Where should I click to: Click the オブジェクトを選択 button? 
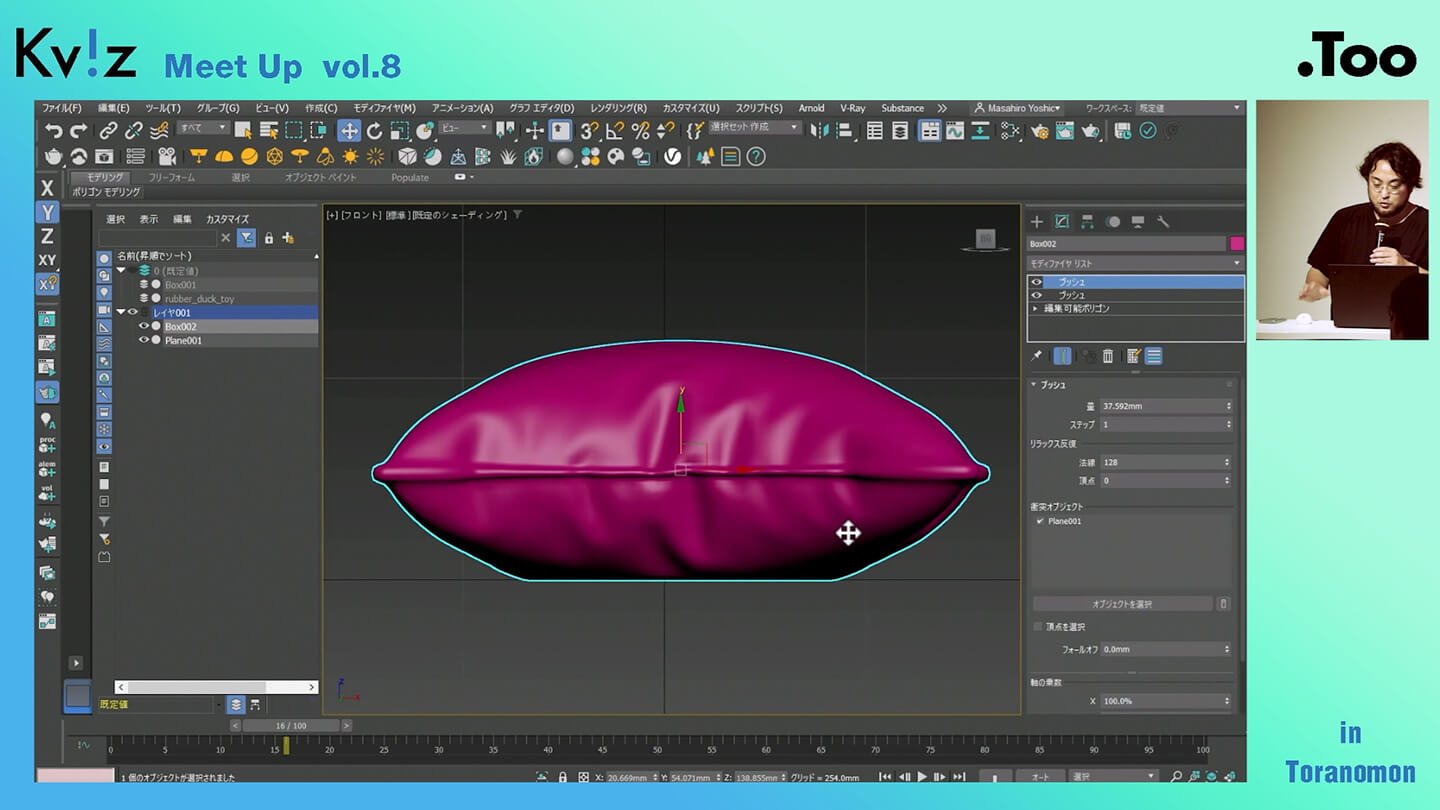pos(1121,604)
